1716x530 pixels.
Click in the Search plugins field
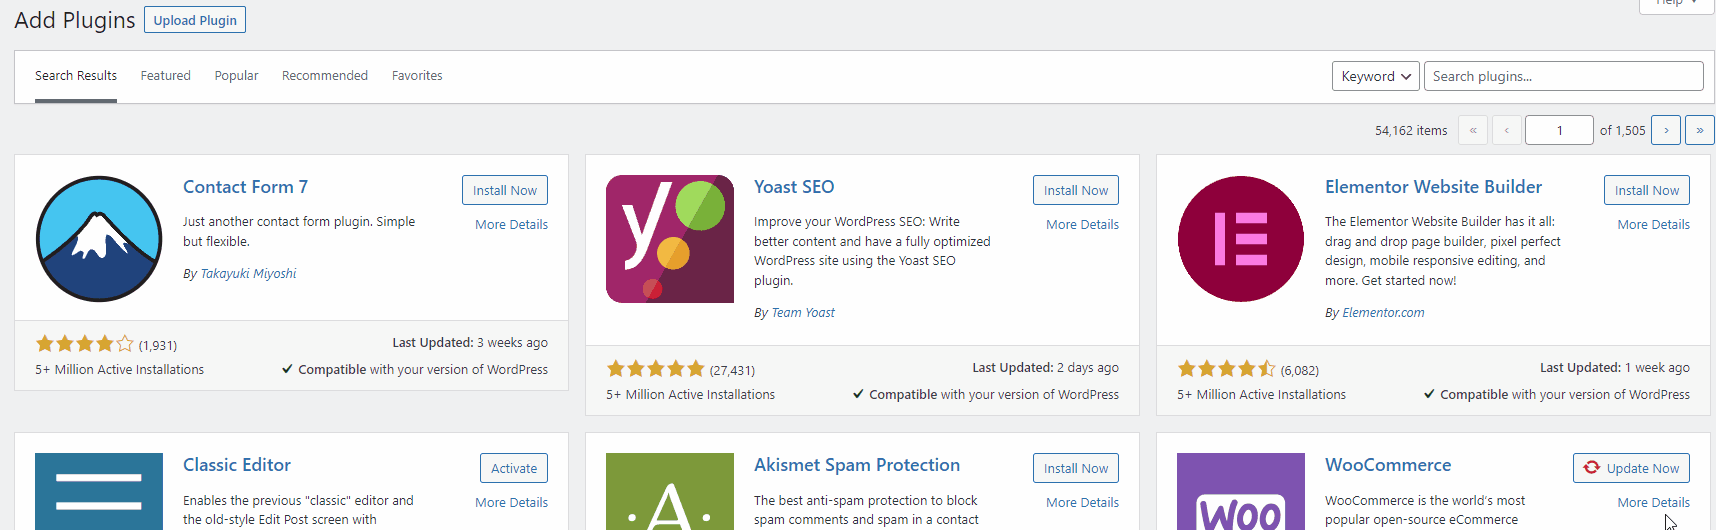click(1563, 76)
